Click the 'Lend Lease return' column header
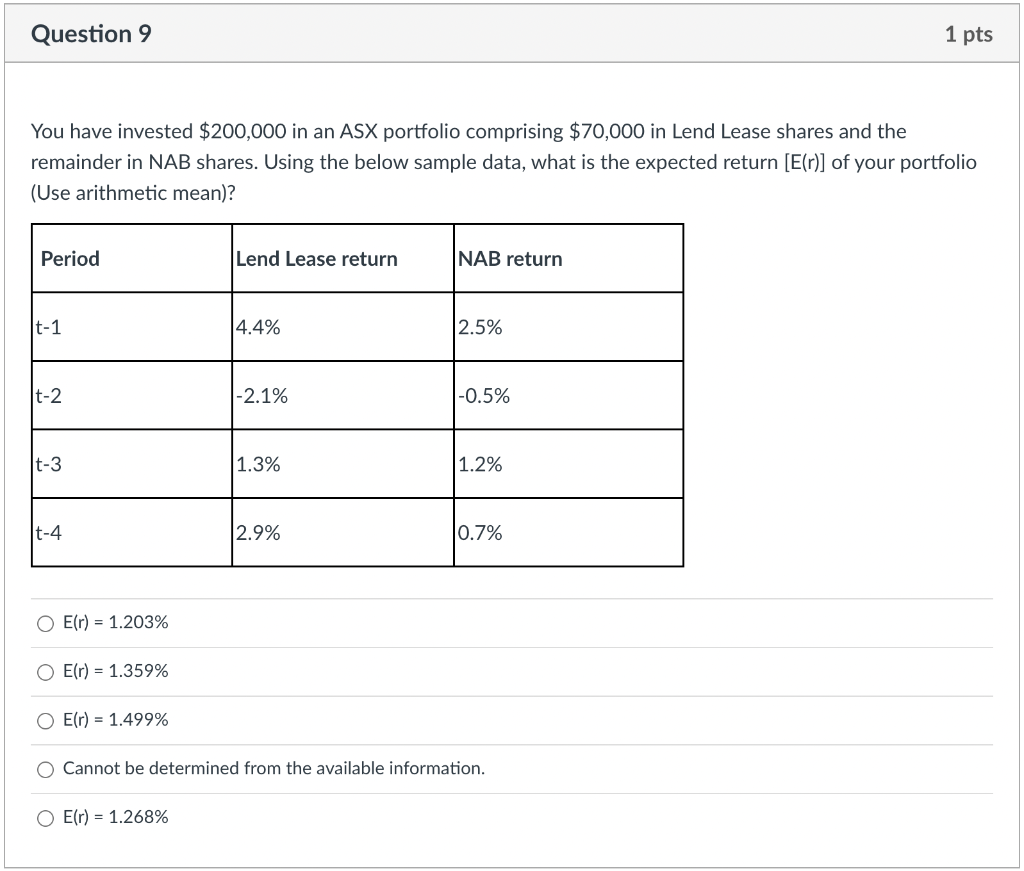Screen dimensions: 1024x871 [317, 259]
